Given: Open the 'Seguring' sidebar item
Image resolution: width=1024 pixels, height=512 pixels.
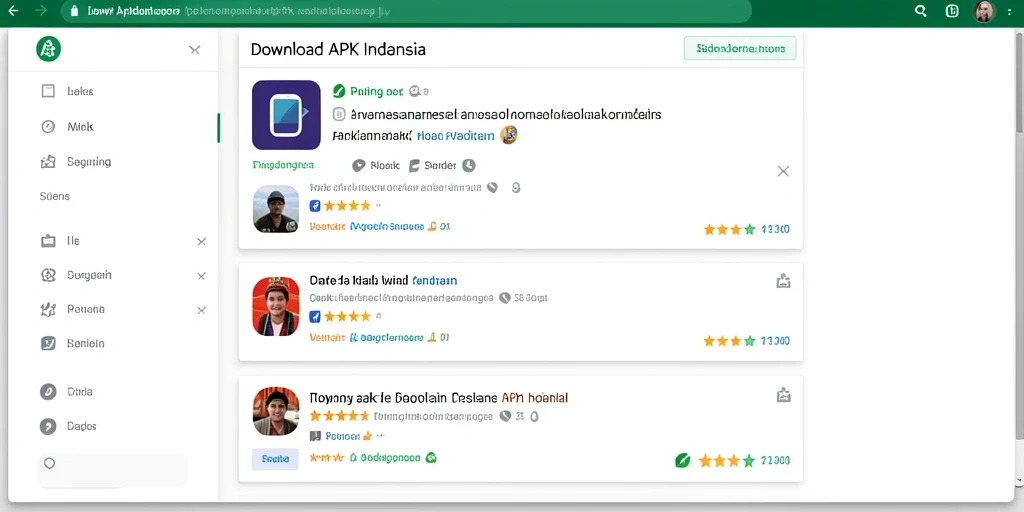Looking at the screenshot, I should tap(76, 162).
